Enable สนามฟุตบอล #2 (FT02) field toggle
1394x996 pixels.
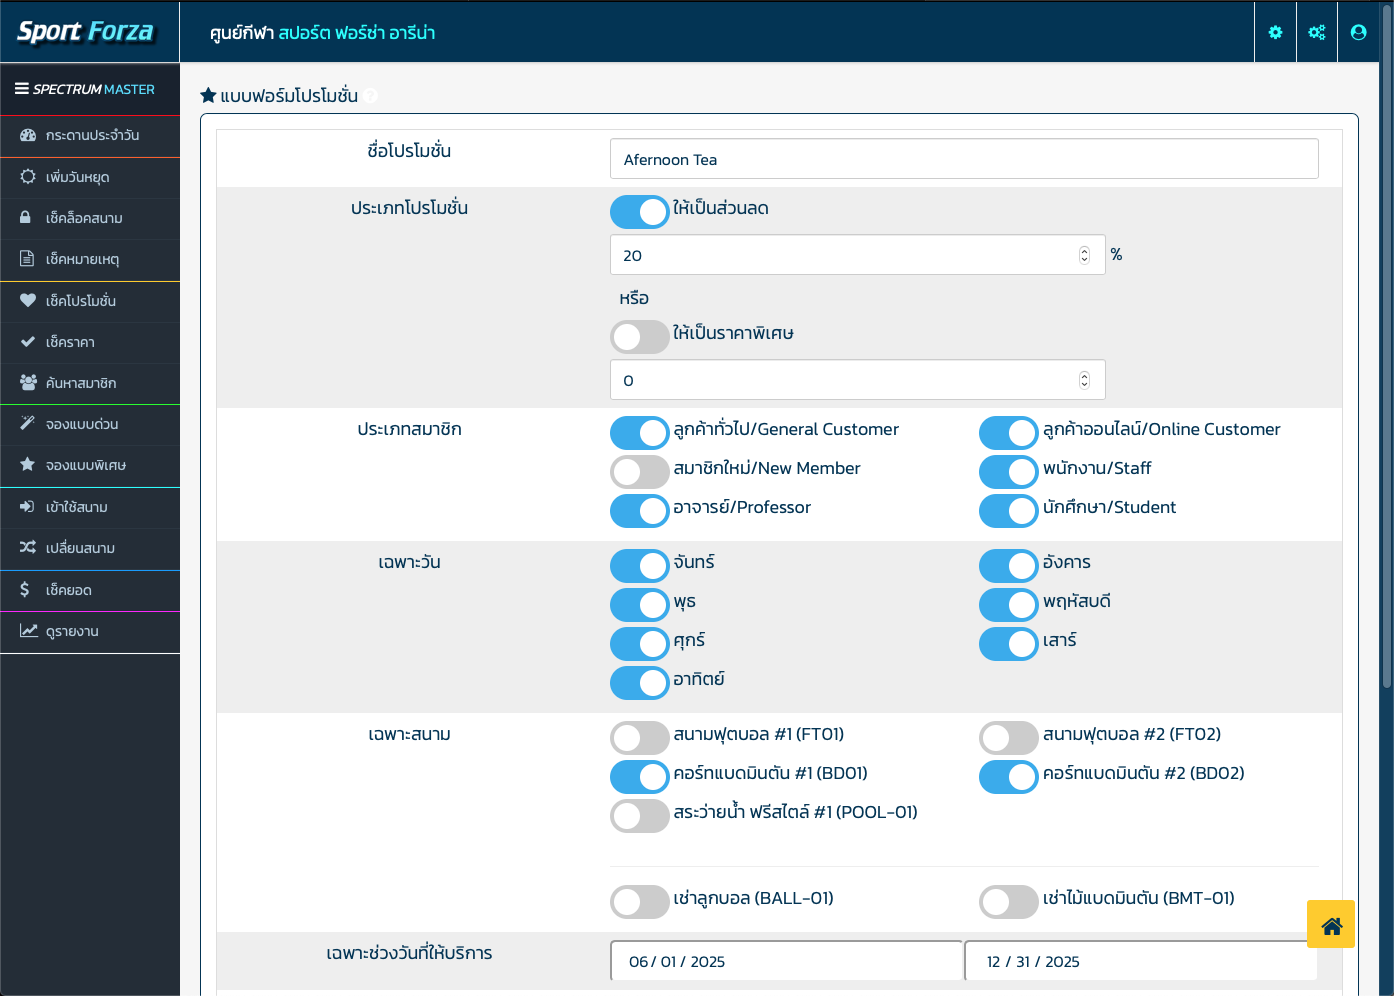pos(1009,738)
